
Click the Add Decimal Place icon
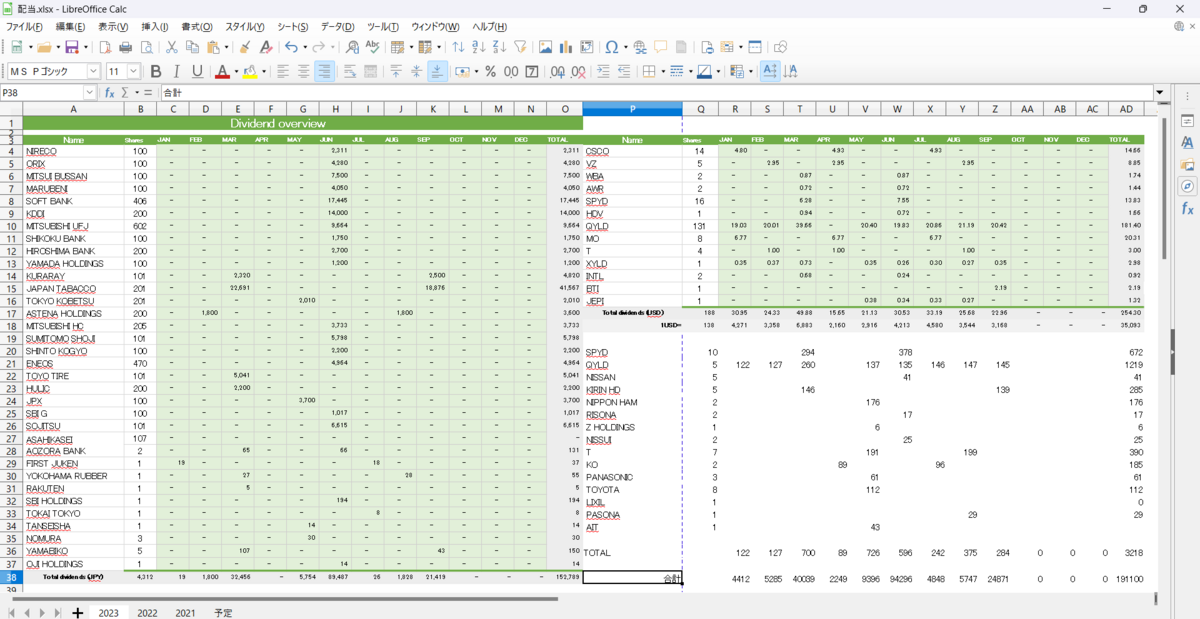[x=557, y=71]
